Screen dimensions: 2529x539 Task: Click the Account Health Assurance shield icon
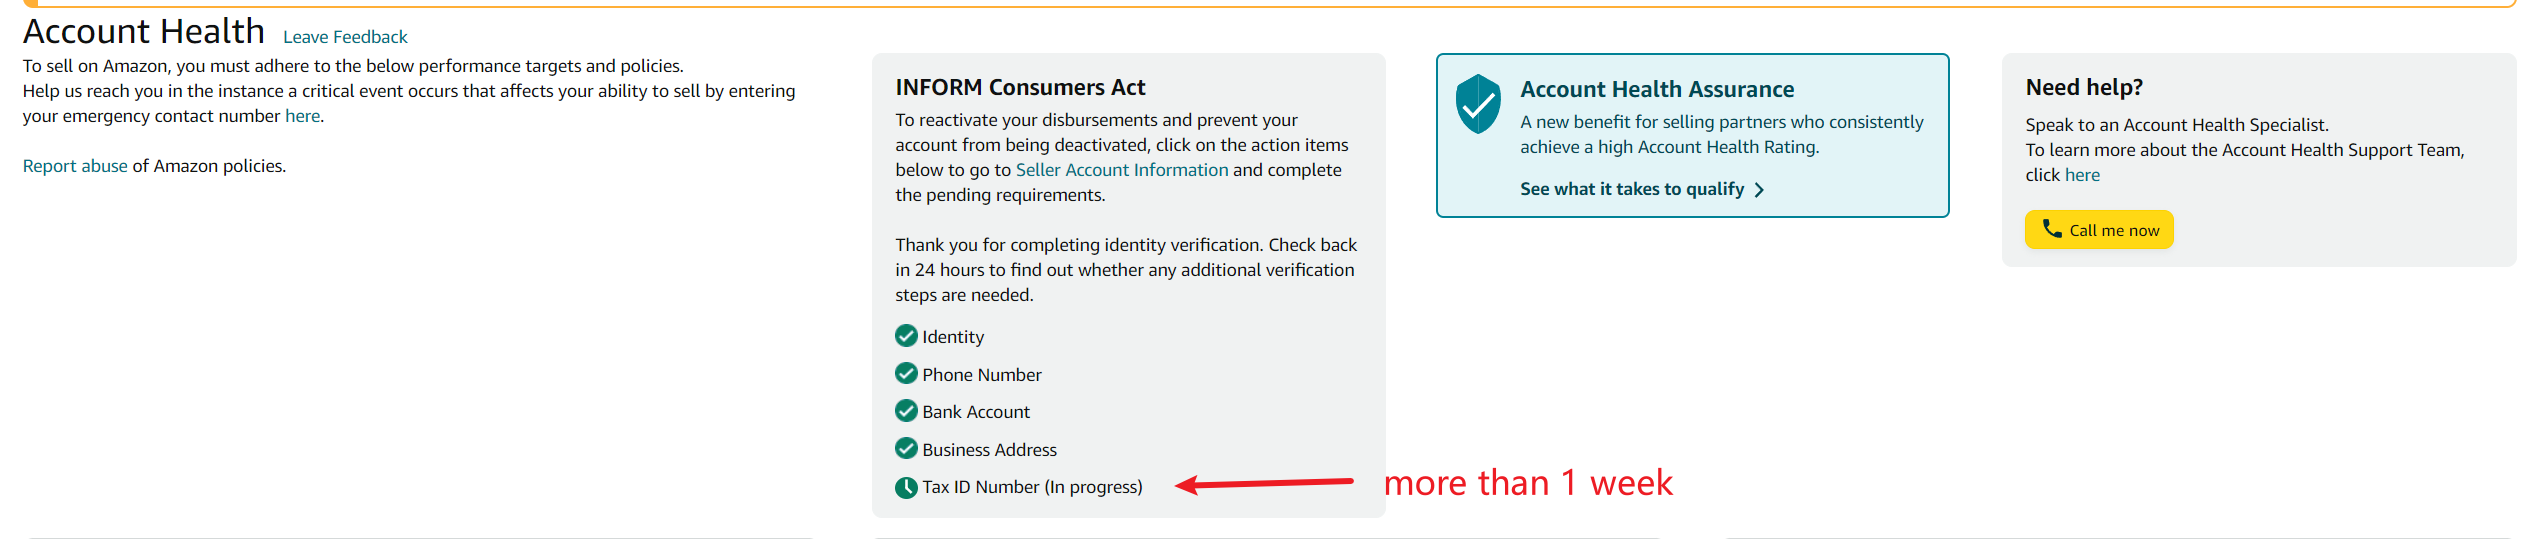point(1477,104)
